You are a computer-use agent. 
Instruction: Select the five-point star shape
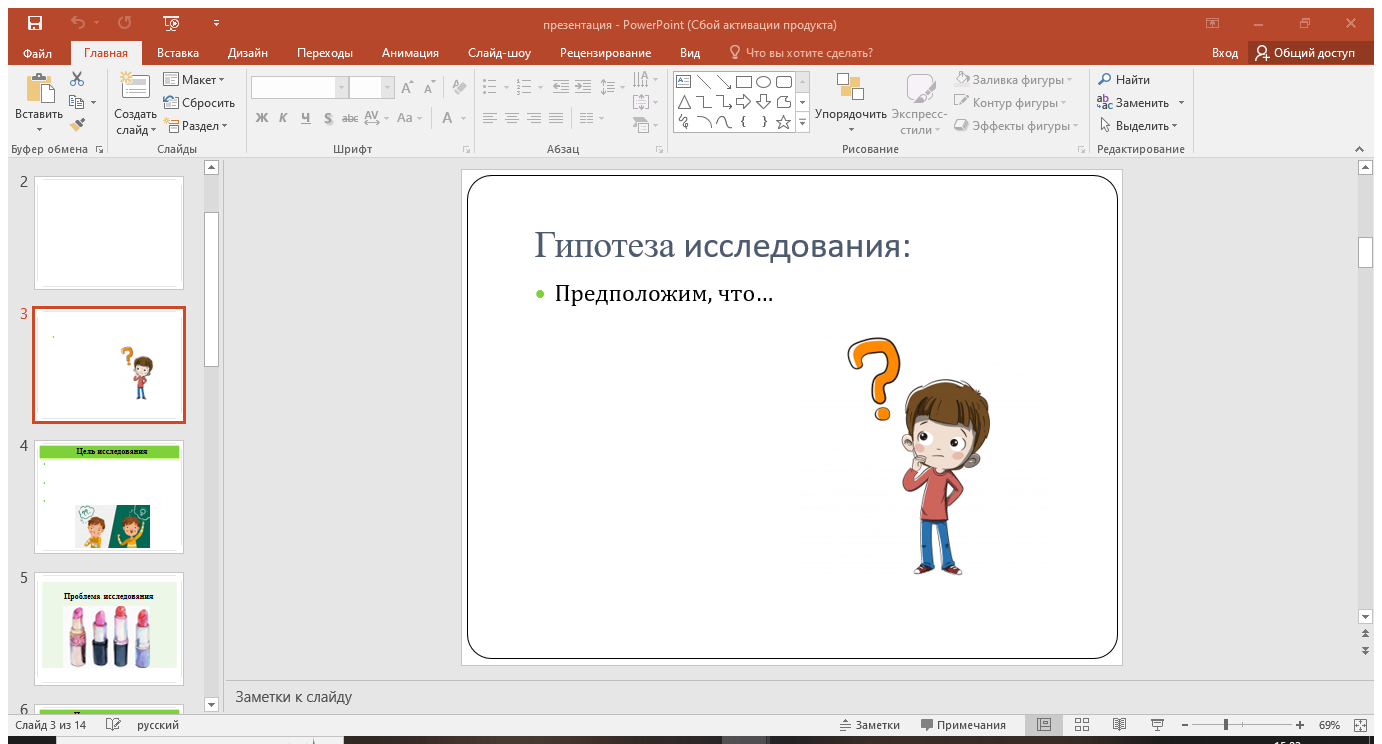point(784,122)
